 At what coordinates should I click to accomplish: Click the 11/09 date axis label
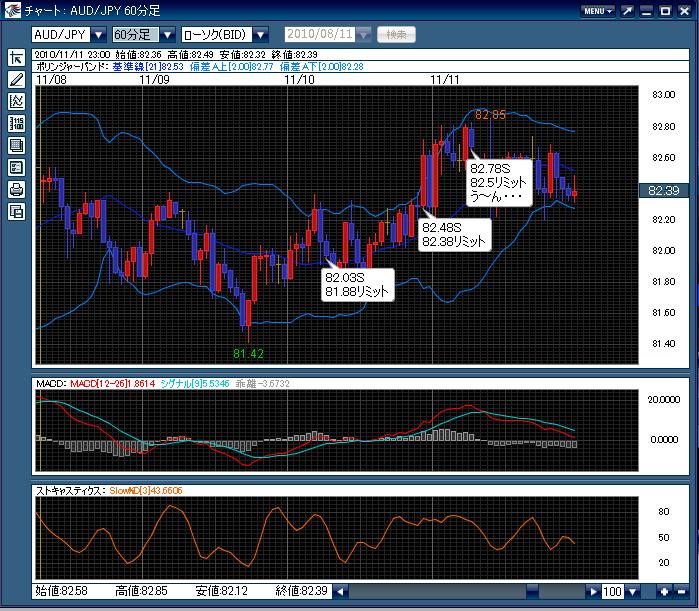[x=154, y=80]
